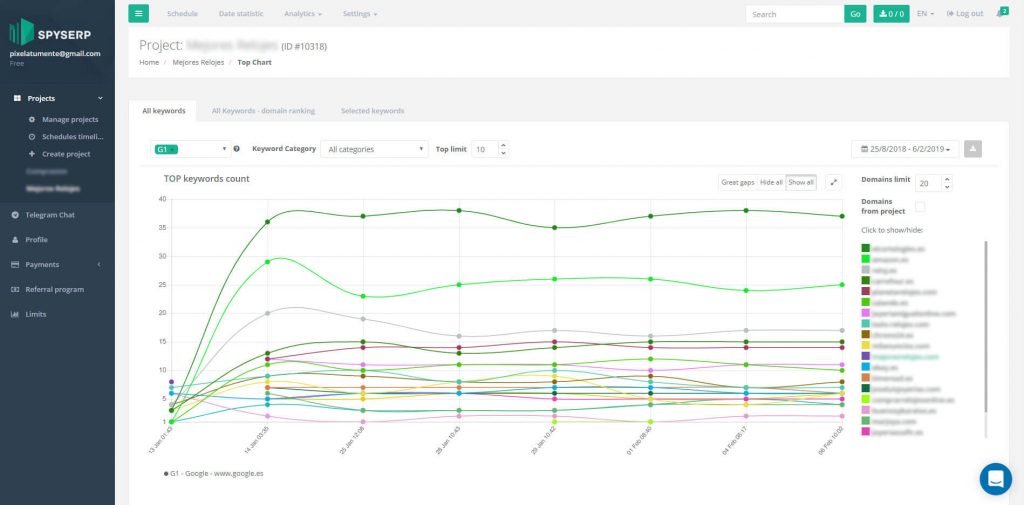Click the Home breadcrumb link
The image size is (1024, 505).
click(149, 63)
